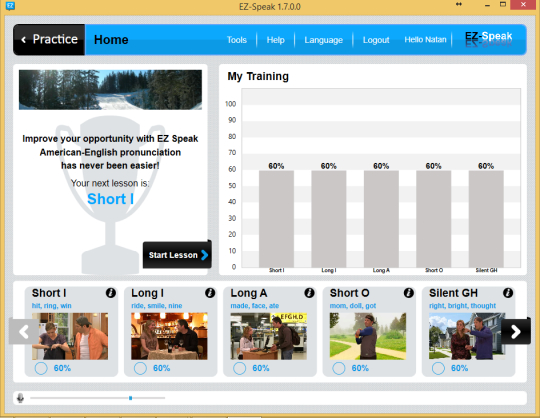Open the Silent GH lesson card title
The height and width of the screenshot is (418, 540).
tap(453, 293)
